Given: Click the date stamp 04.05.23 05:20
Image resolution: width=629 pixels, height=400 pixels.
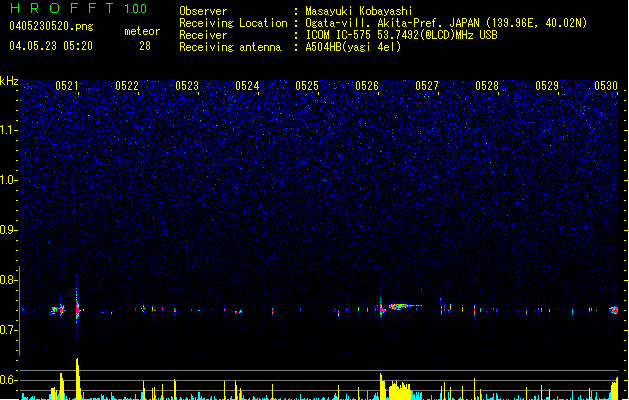Looking at the screenshot, I should coord(51,46).
